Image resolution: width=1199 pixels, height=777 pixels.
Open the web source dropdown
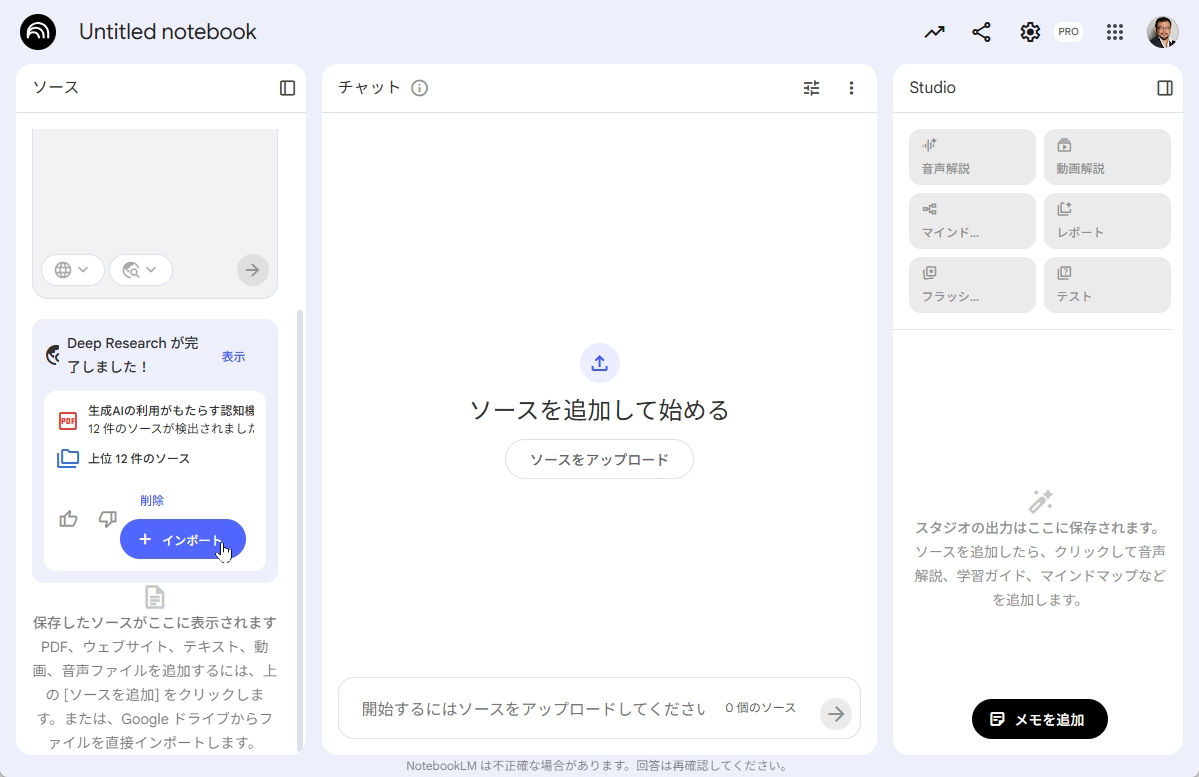coord(73,270)
